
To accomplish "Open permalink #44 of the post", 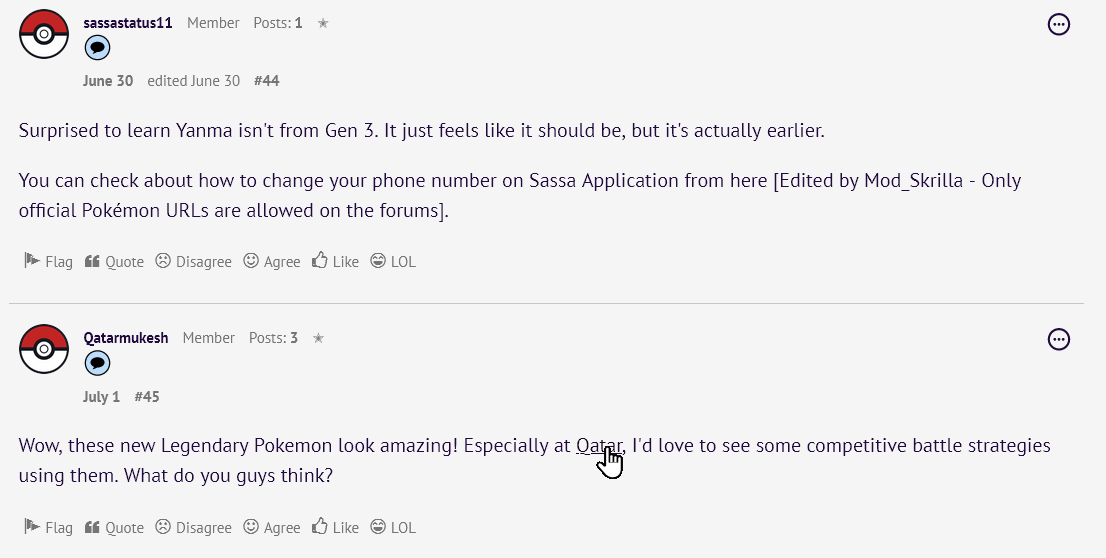I will coord(267,81).
